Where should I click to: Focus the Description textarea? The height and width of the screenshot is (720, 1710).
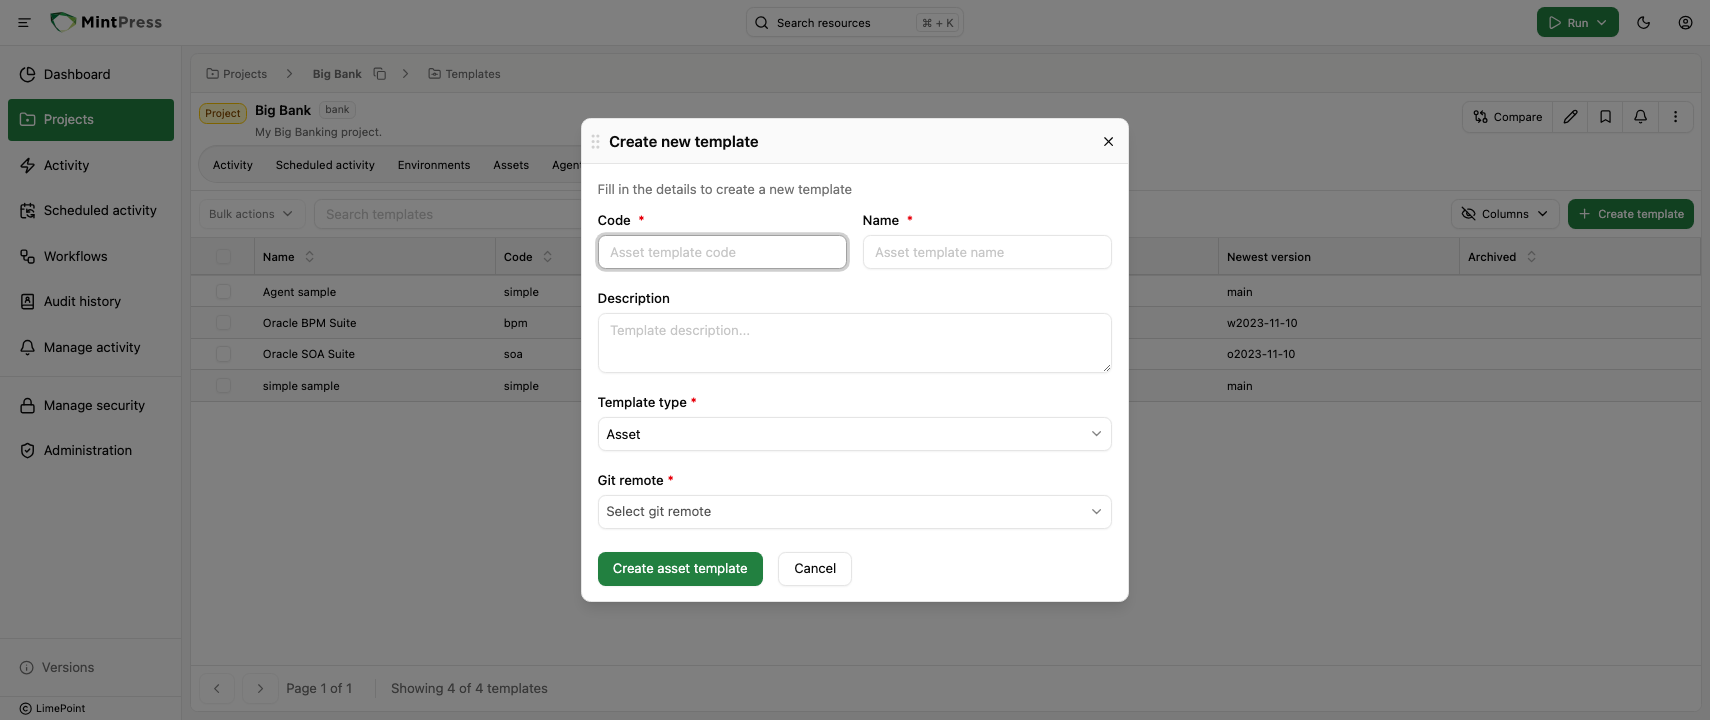(x=854, y=343)
